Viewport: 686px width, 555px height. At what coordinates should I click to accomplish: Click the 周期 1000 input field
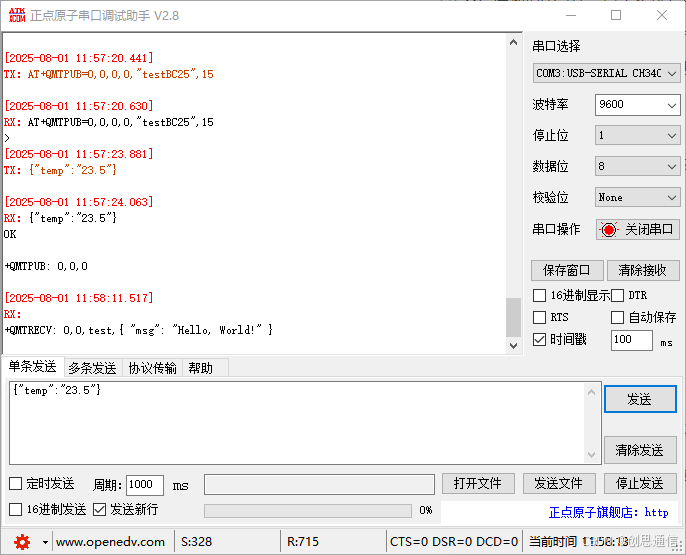pos(145,485)
